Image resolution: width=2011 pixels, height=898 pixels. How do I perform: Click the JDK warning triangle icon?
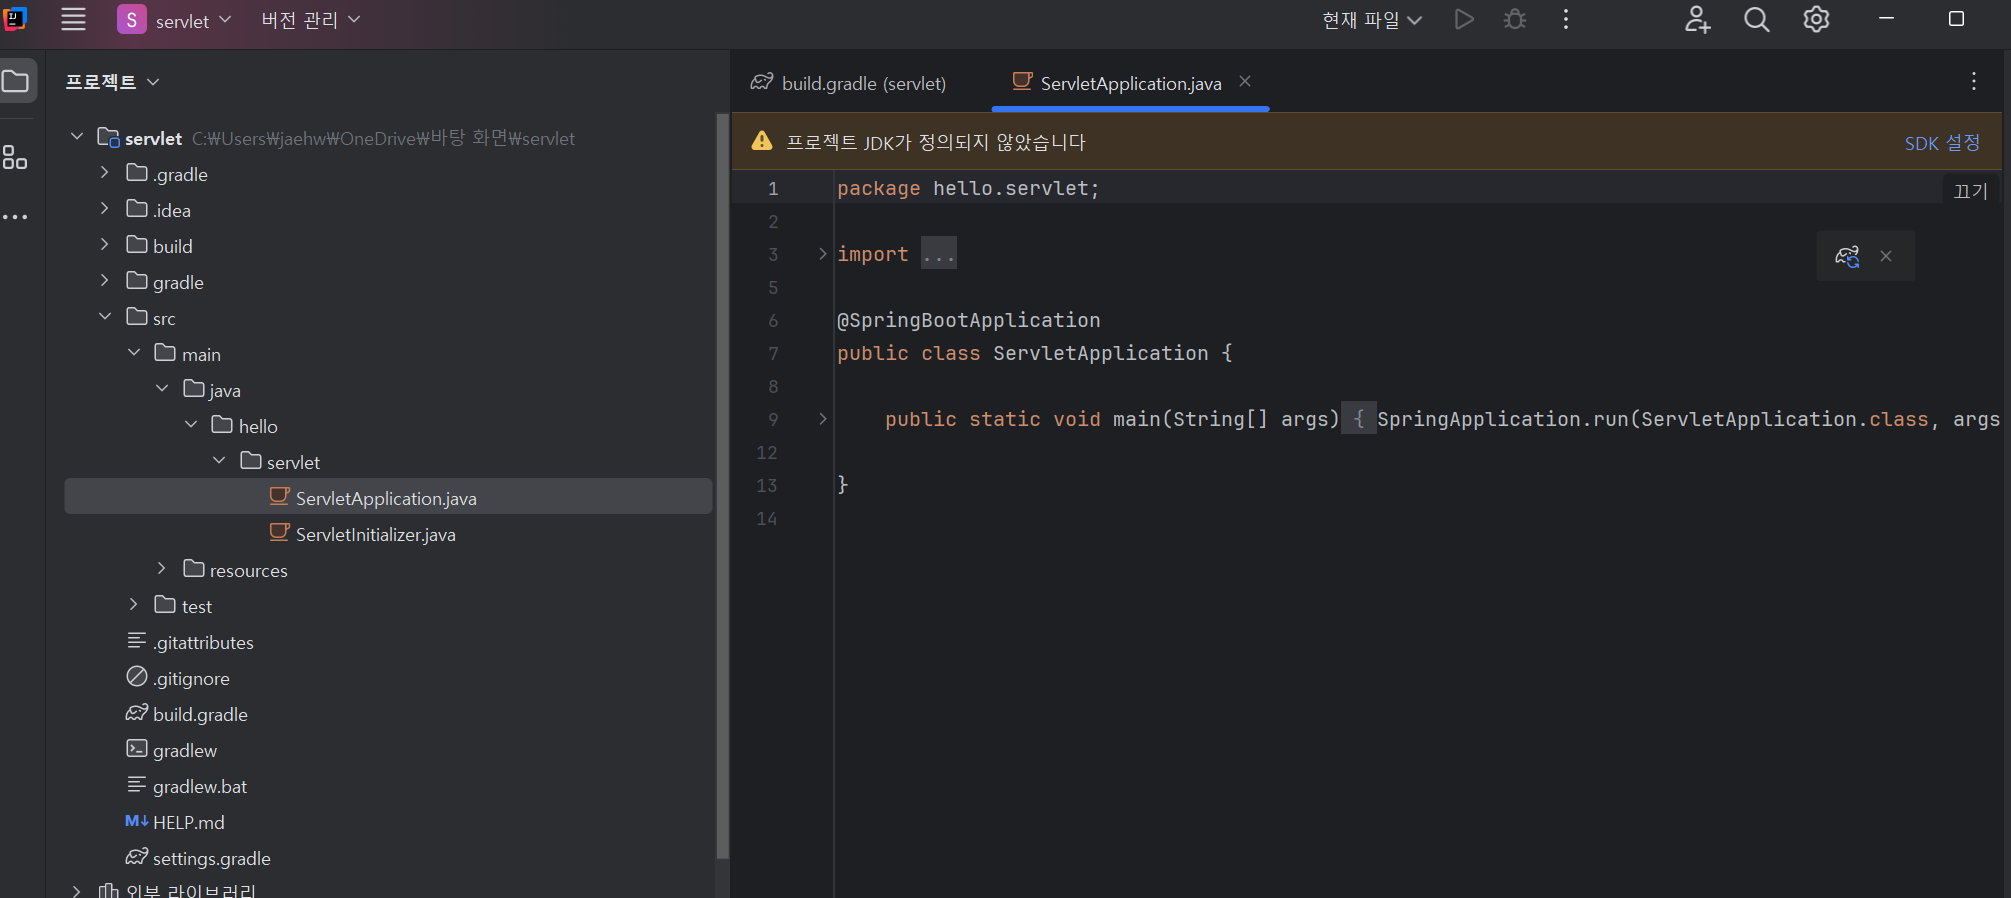click(x=762, y=141)
